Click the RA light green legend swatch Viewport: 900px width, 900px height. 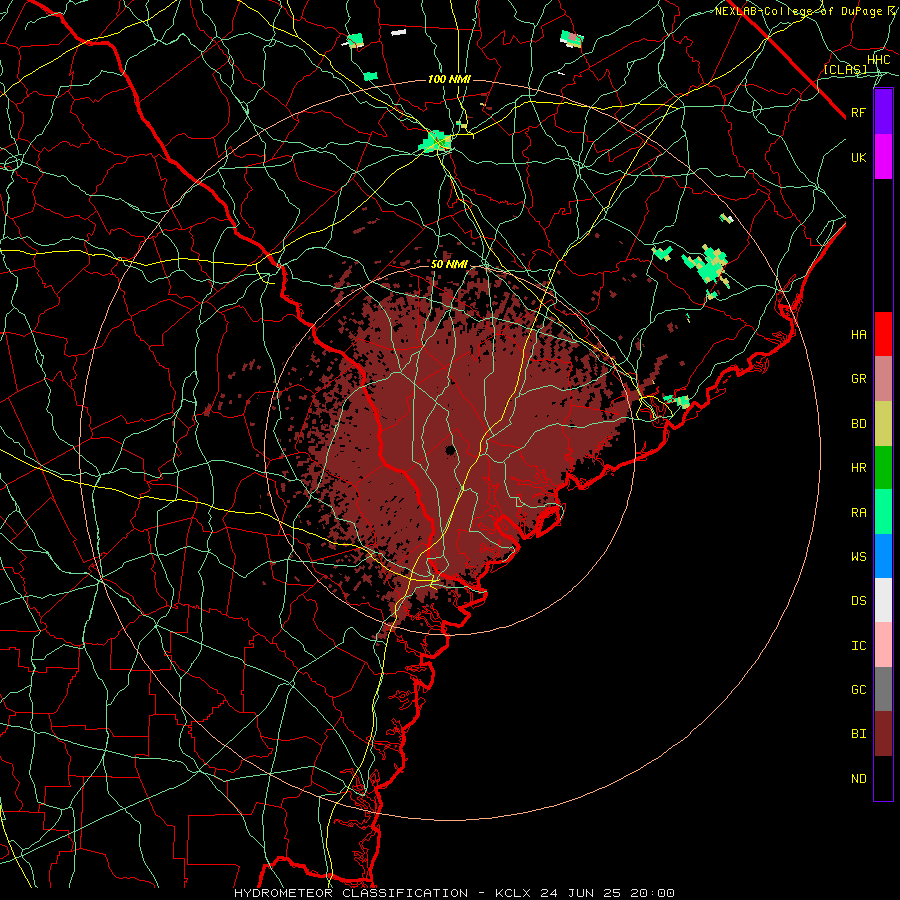(x=883, y=512)
